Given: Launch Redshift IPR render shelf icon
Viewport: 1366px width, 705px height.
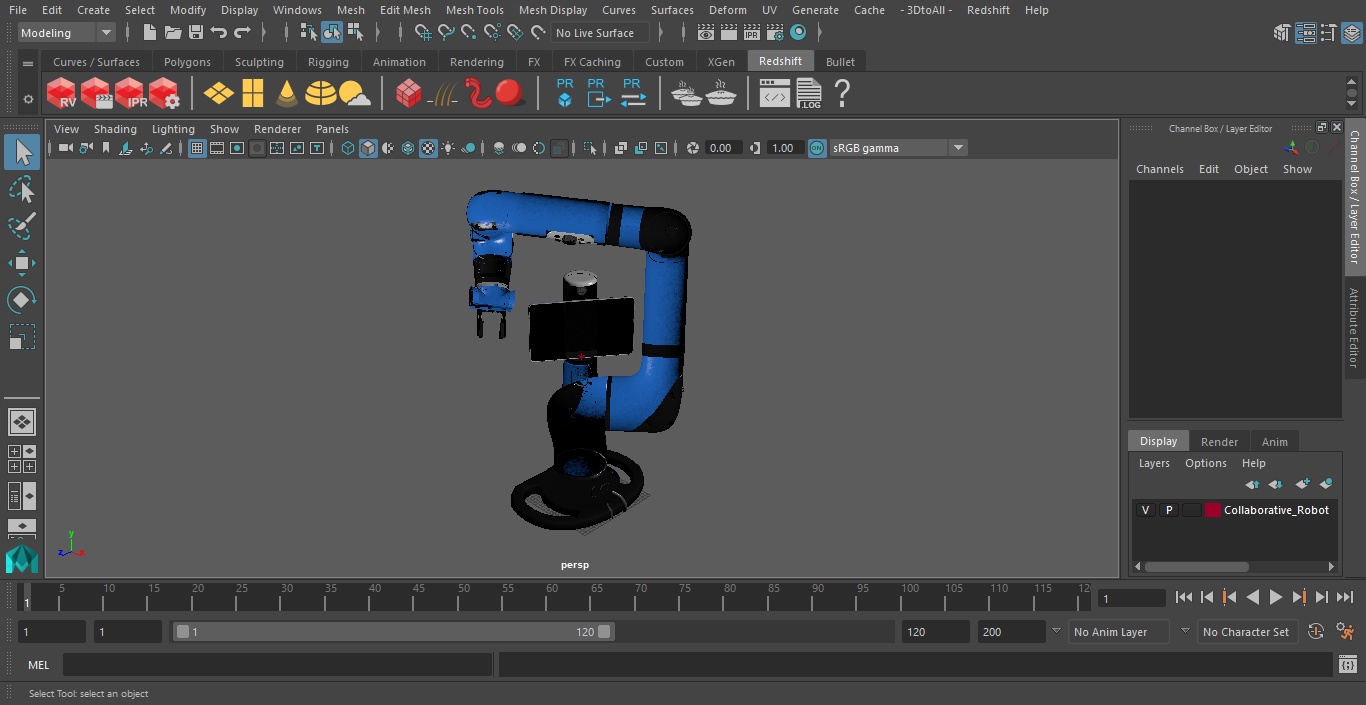Looking at the screenshot, I should (x=130, y=94).
